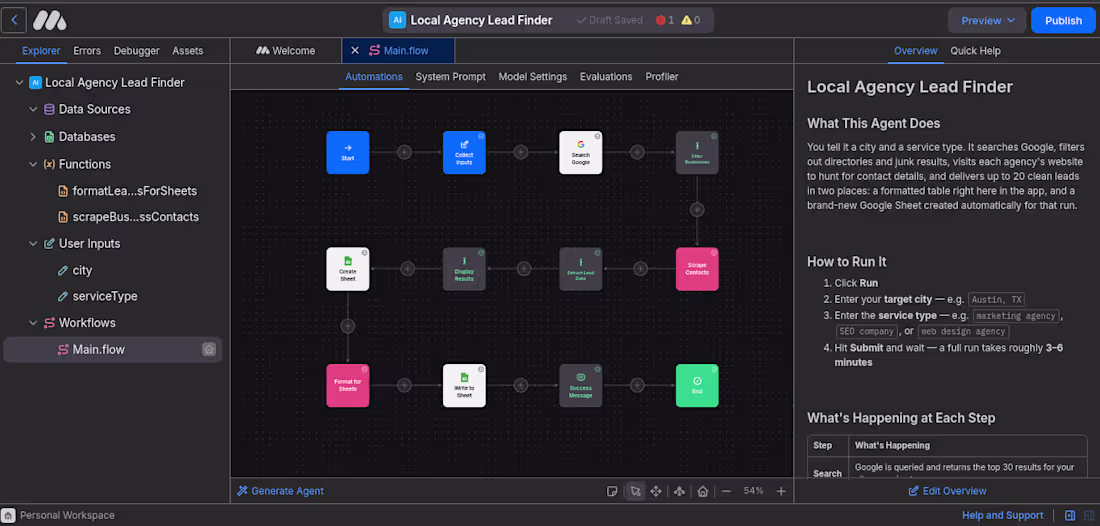1100x526 pixels.
Task: Click the yellow warning count indicator
Action: point(690,20)
